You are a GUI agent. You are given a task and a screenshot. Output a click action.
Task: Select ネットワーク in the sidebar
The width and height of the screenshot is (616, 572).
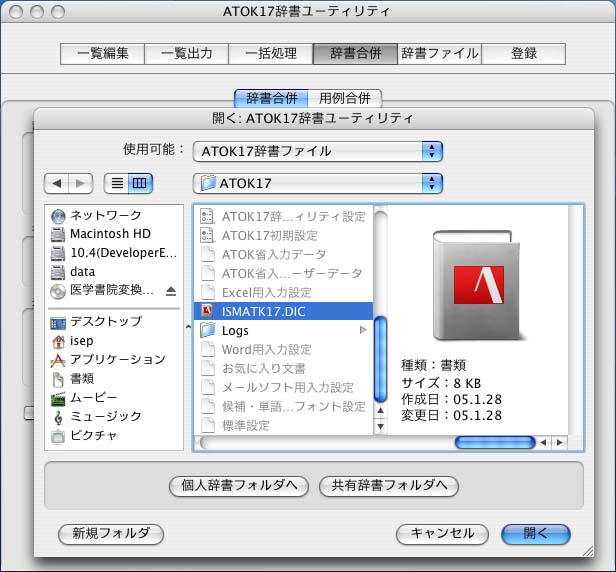pyautogui.click(x=114, y=215)
